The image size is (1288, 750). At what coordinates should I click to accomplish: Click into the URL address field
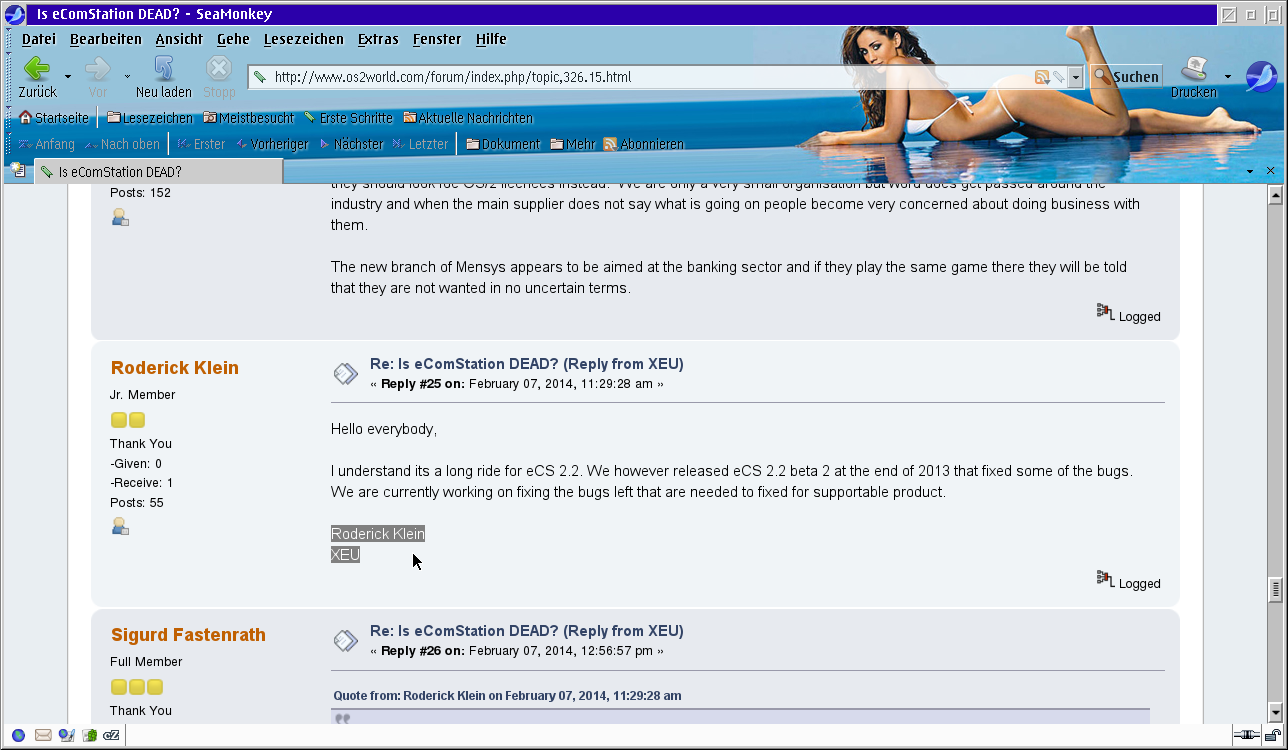[650, 77]
